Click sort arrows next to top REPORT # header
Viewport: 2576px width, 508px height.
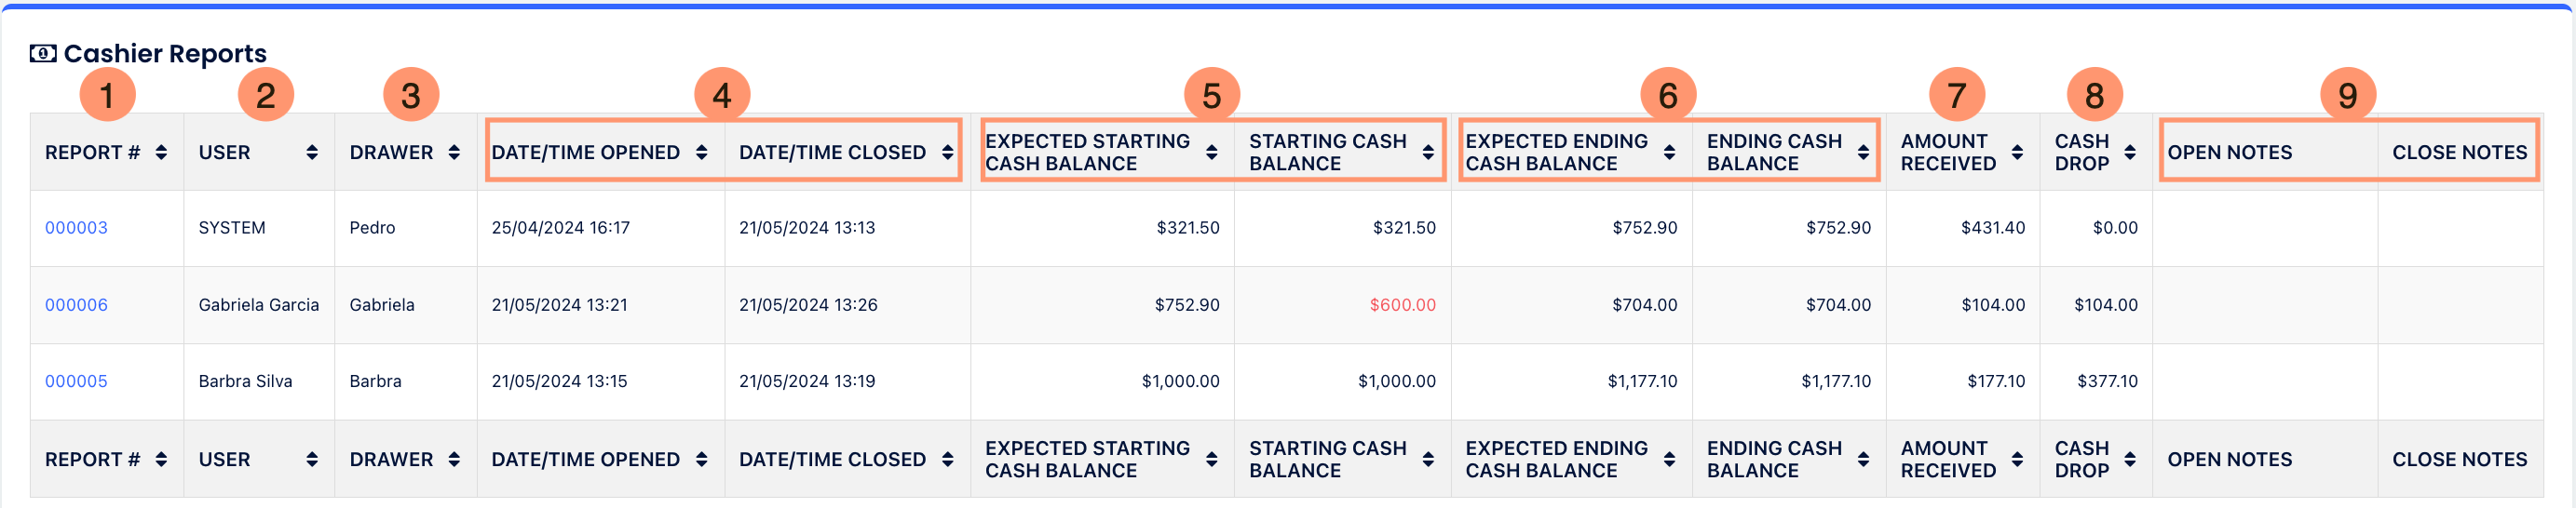[x=161, y=152]
